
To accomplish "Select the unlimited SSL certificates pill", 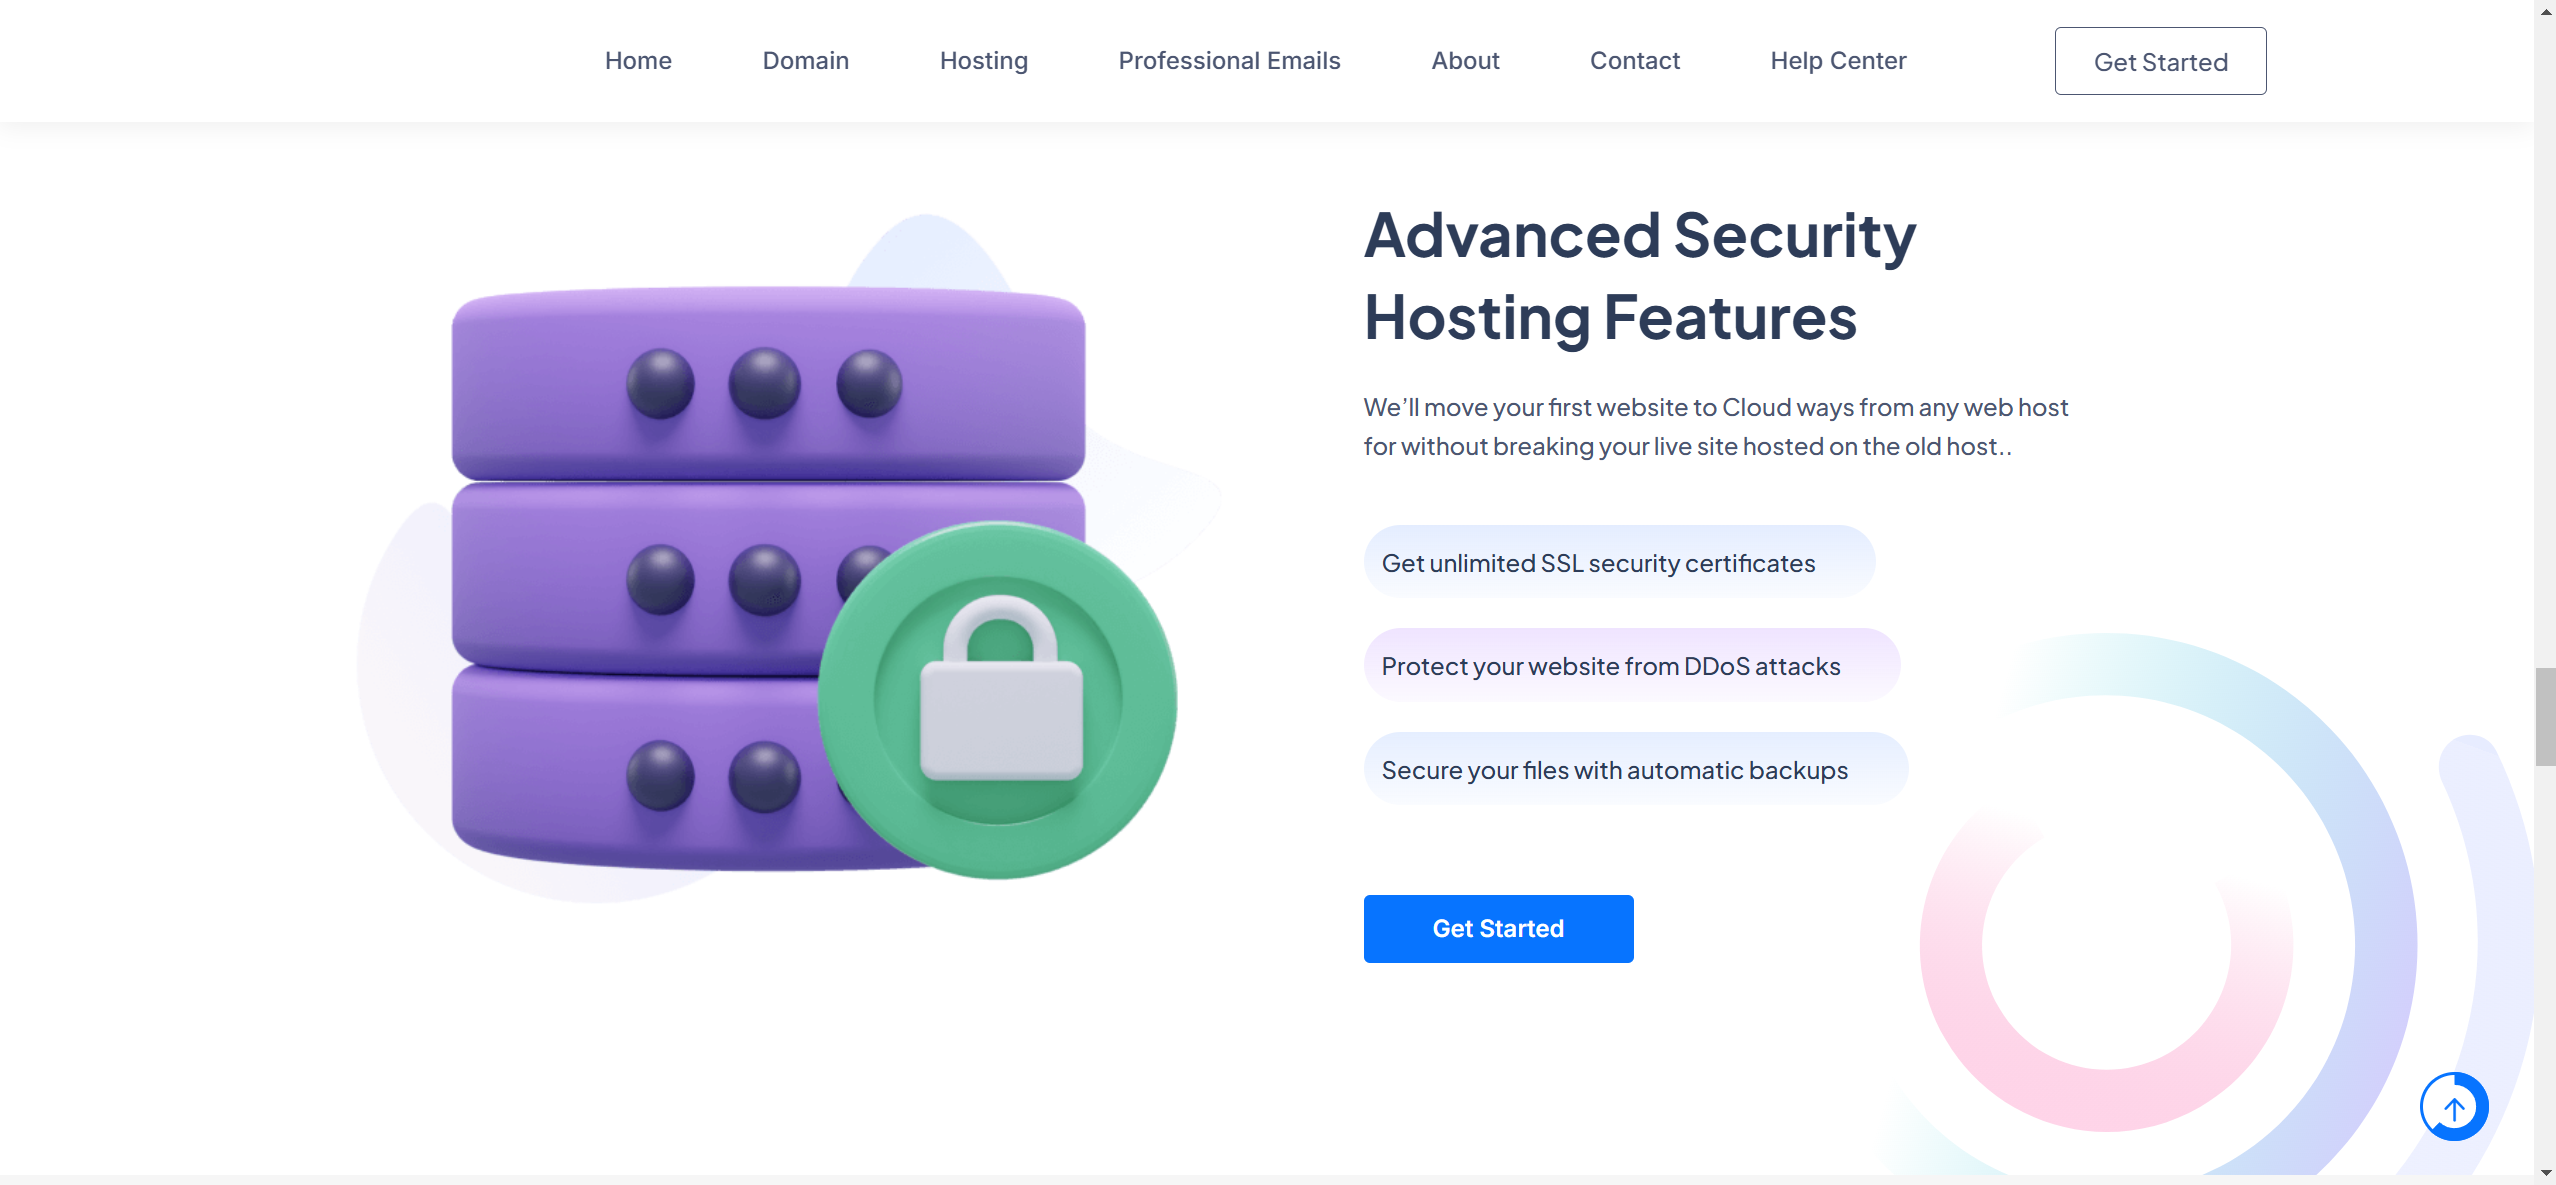I will (x=1619, y=562).
